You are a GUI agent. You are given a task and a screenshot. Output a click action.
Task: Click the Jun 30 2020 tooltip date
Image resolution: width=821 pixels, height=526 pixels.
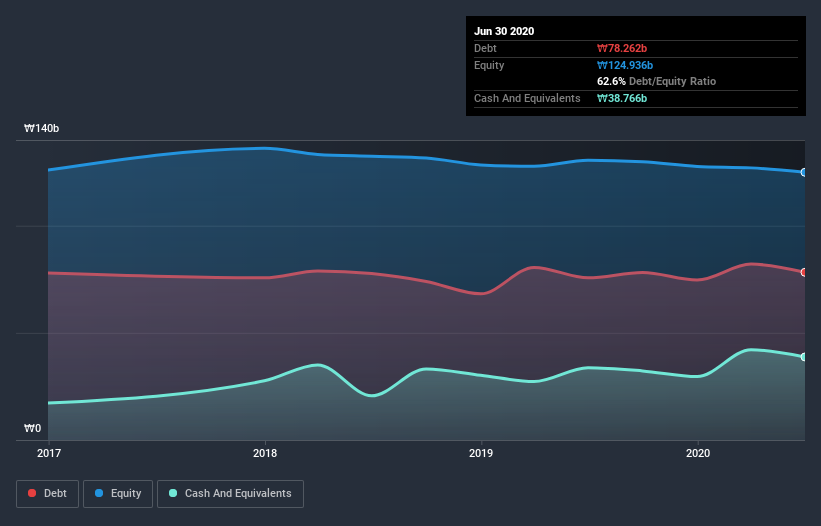click(504, 31)
